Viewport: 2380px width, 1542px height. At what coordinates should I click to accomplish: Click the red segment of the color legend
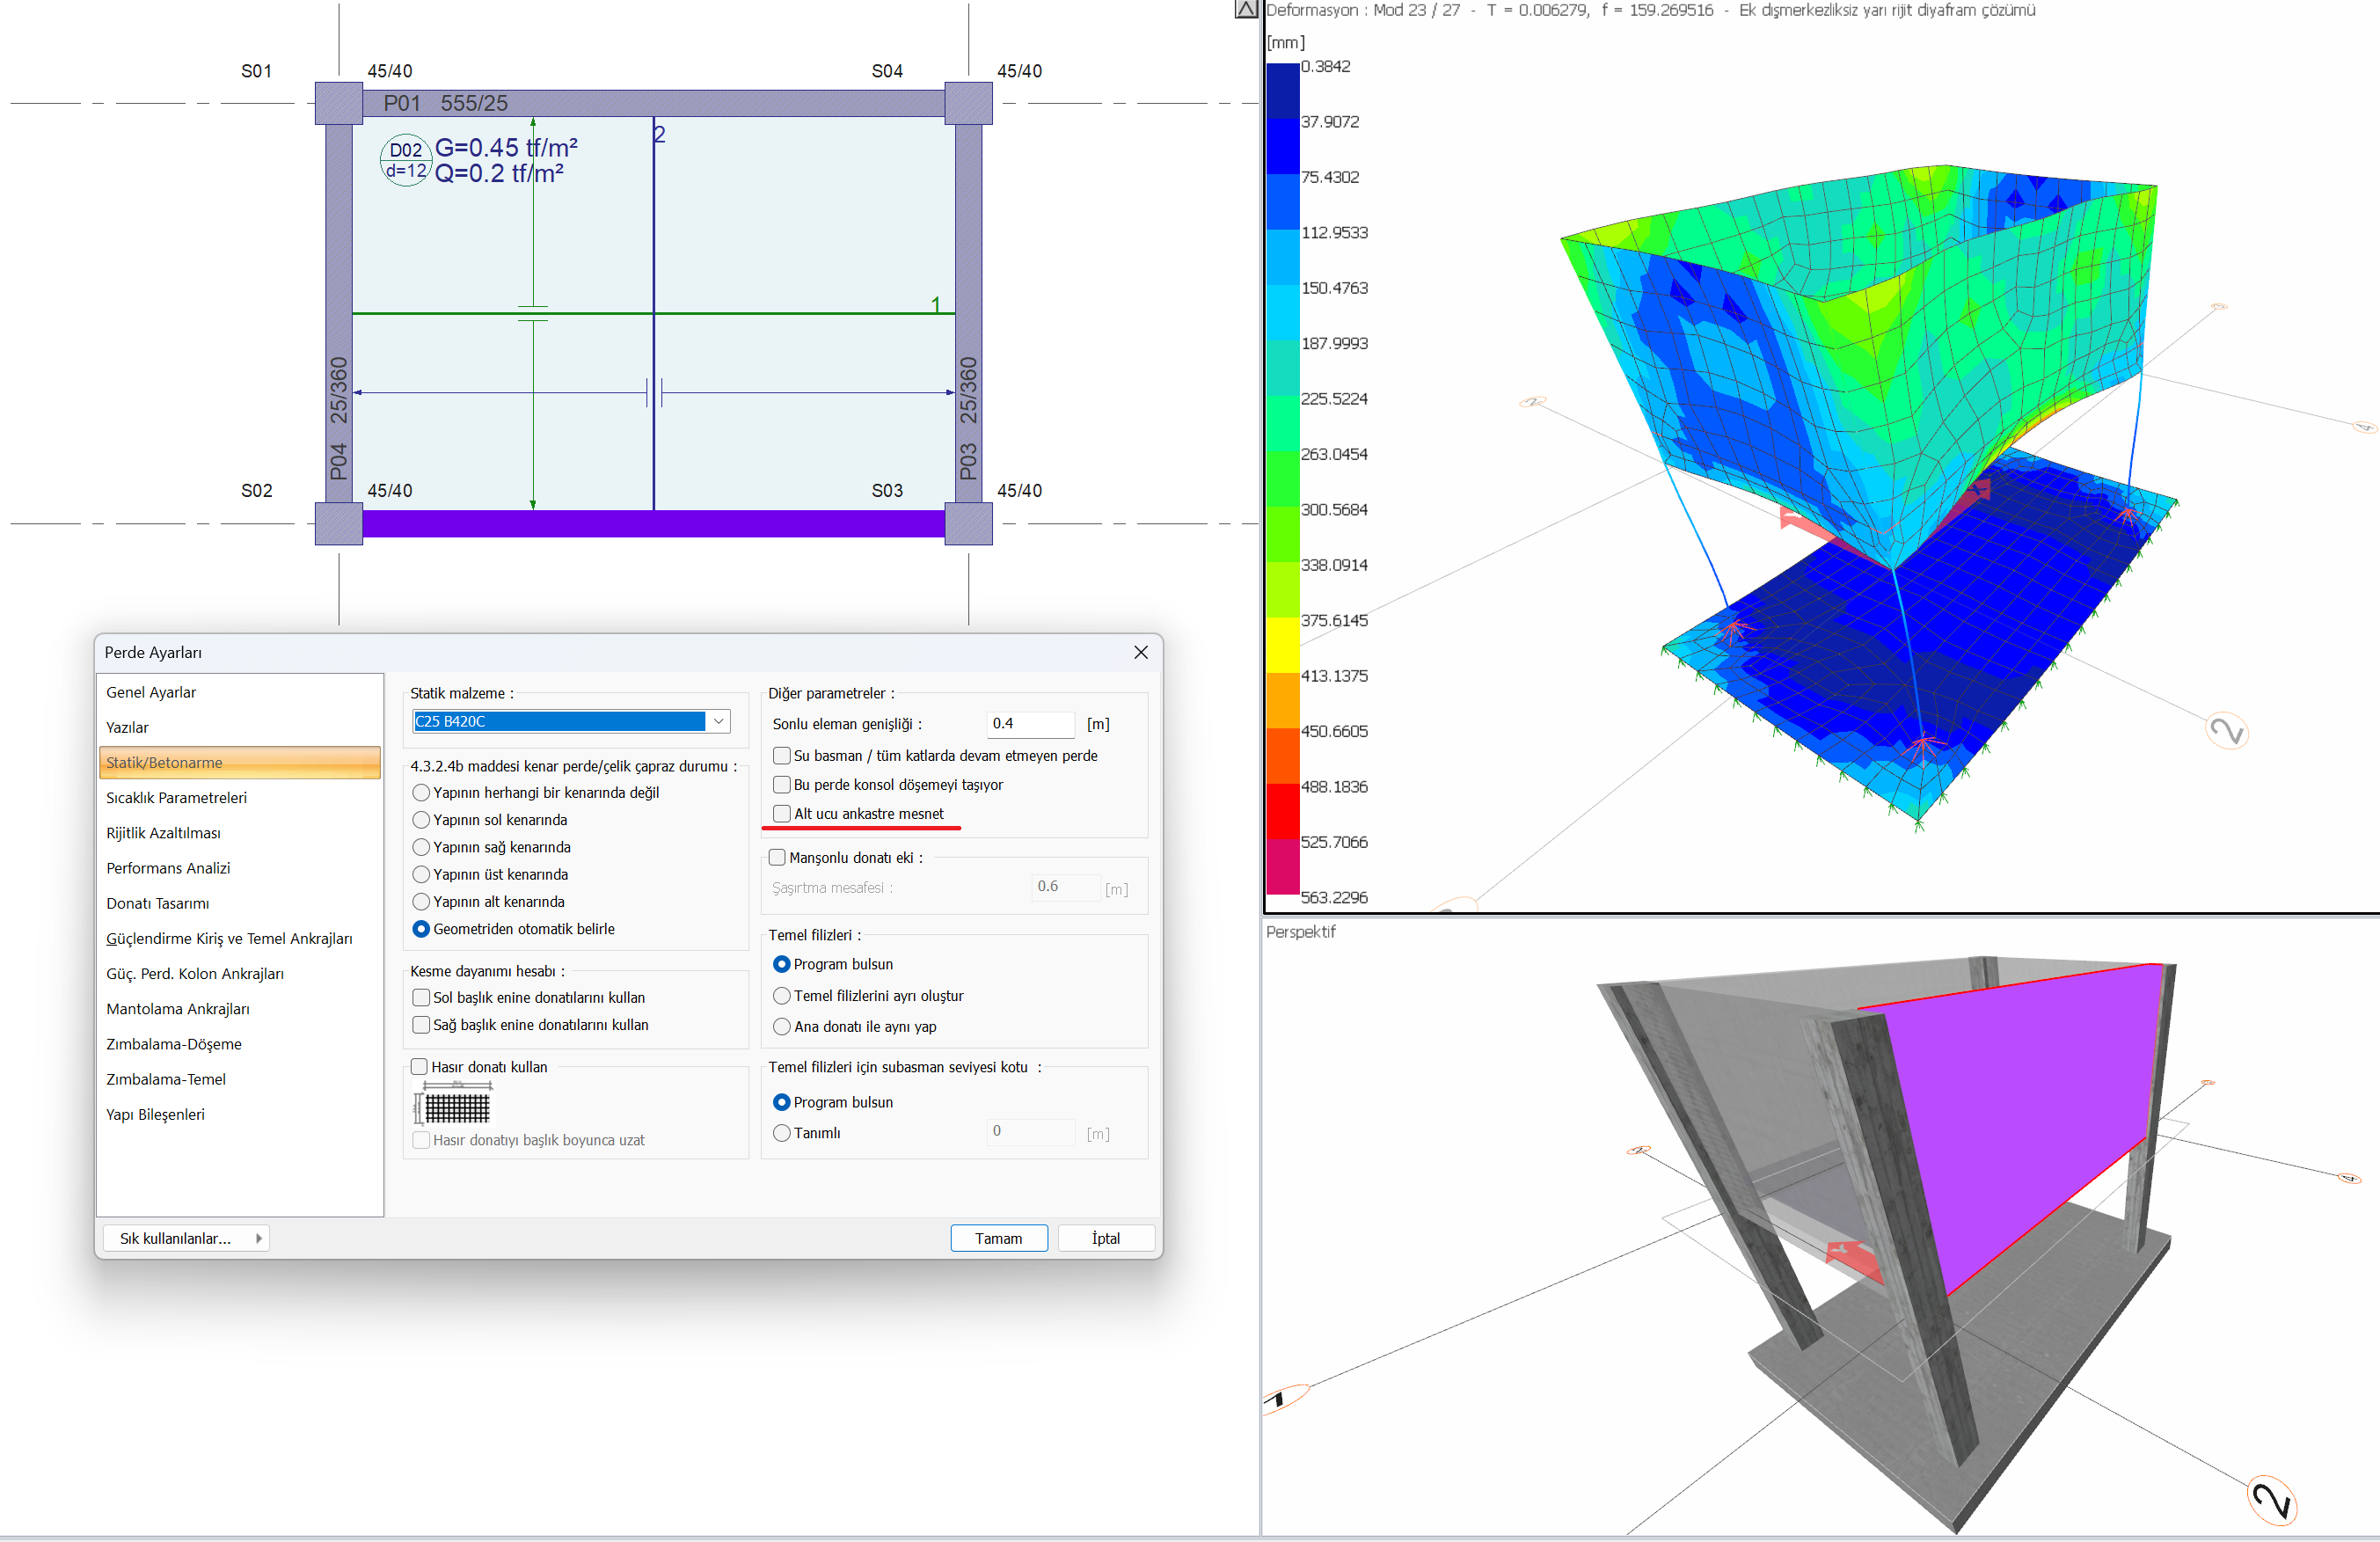pyautogui.click(x=1282, y=810)
